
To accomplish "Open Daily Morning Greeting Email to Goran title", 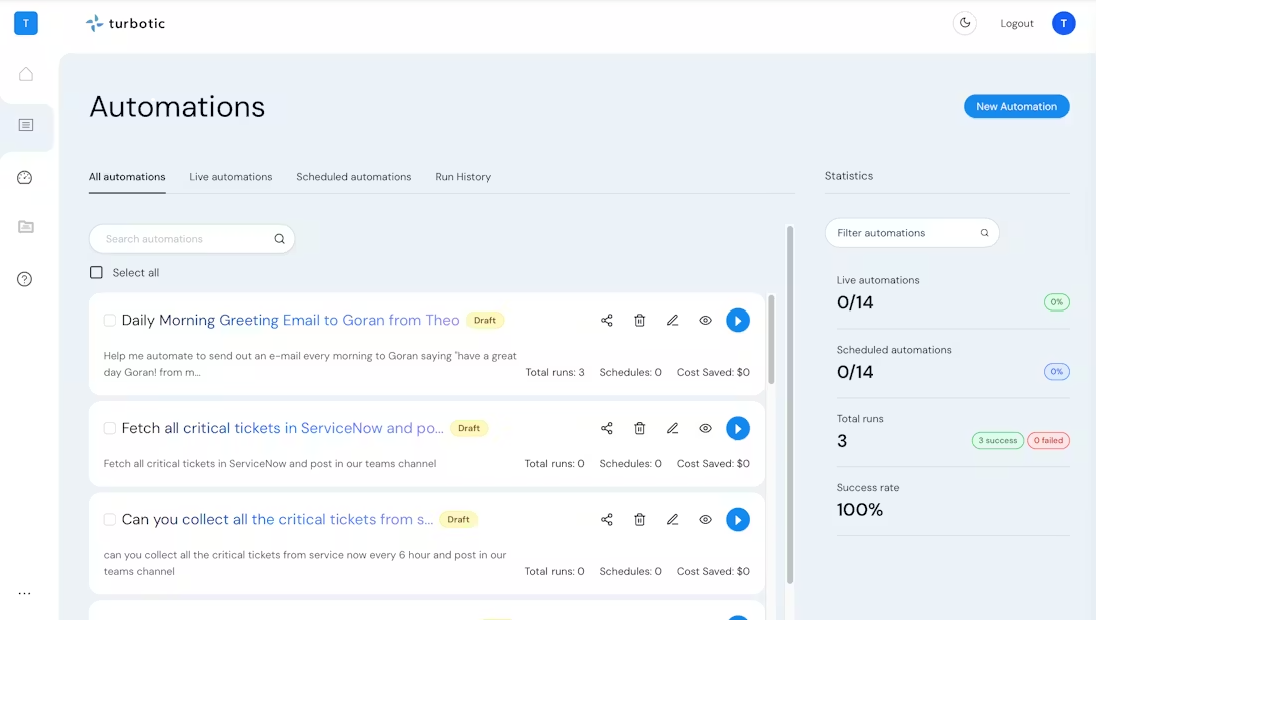I will (291, 321).
